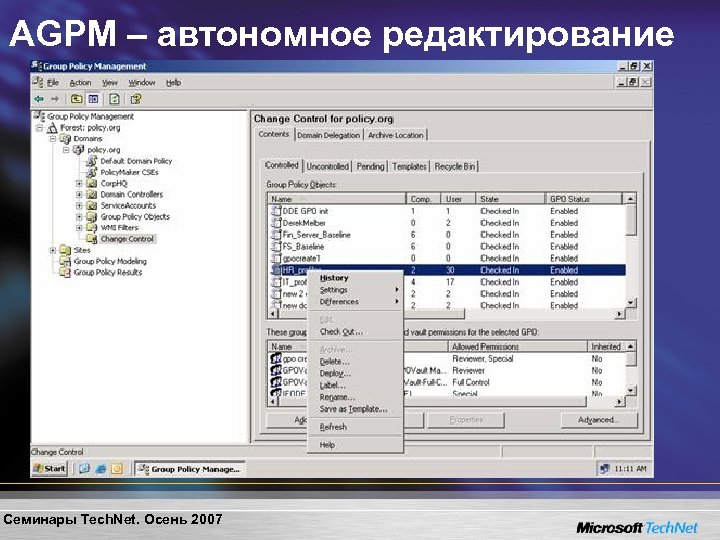
Task: Open the Action menu
Action: click(x=80, y=83)
